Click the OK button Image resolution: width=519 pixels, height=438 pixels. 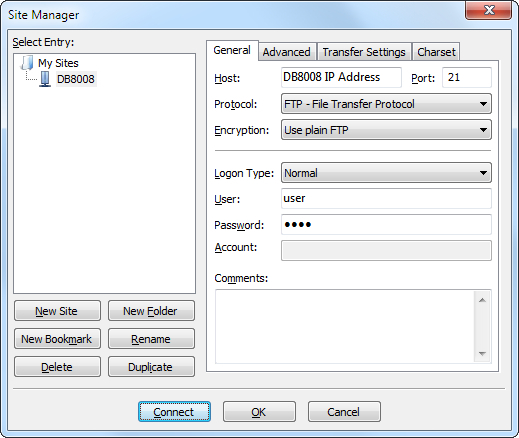[259, 412]
